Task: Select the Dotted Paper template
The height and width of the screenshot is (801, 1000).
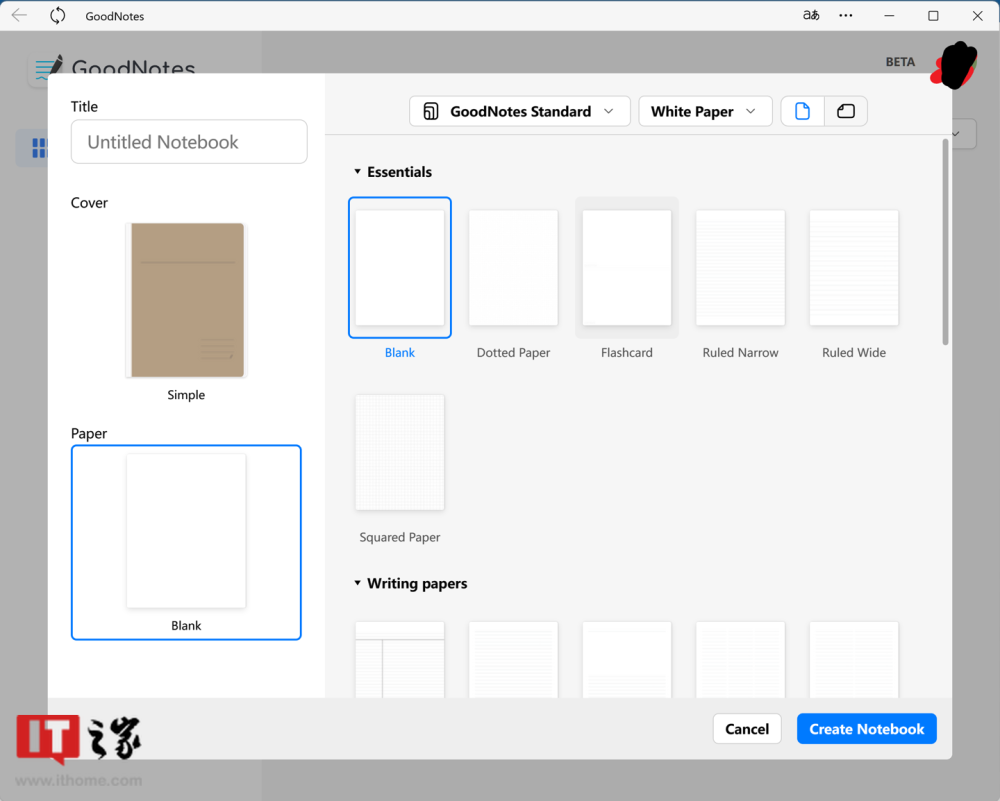Action: [x=513, y=267]
